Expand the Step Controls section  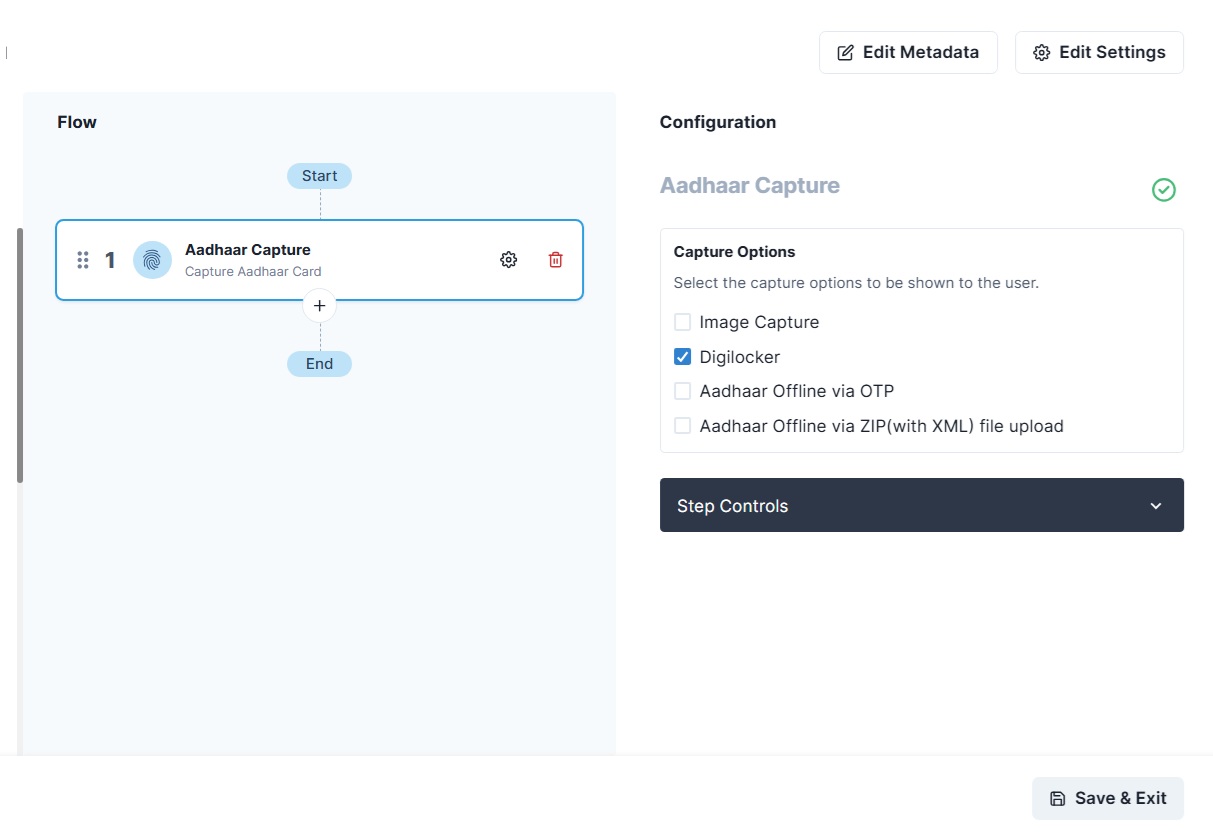(921, 505)
